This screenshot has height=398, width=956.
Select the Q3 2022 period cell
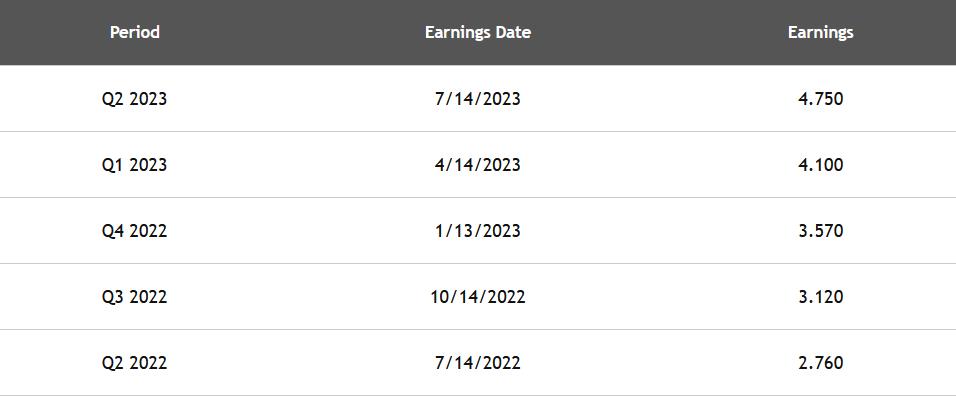[134, 297]
